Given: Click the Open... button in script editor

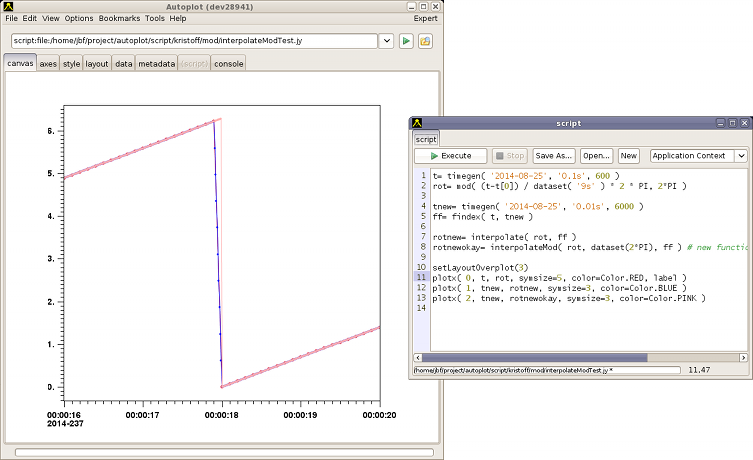Looking at the screenshot, I should pyautogui.click(x=596, y=156).
